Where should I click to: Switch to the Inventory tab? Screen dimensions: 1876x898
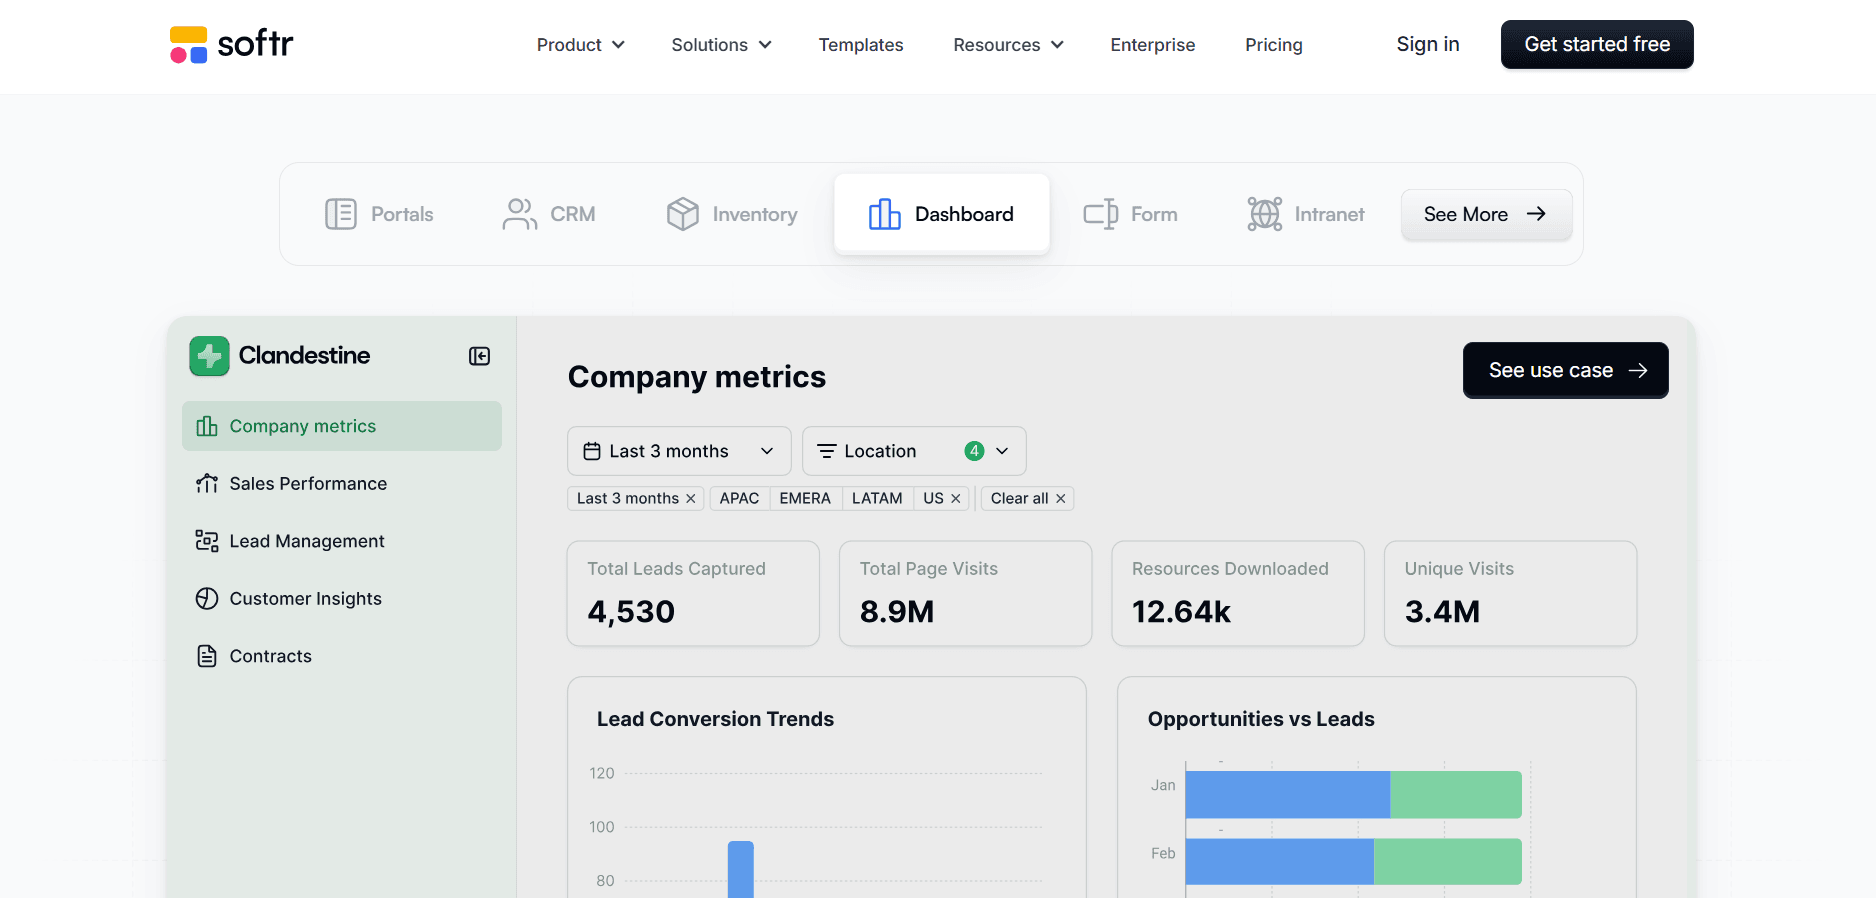(x=732, y=214)
